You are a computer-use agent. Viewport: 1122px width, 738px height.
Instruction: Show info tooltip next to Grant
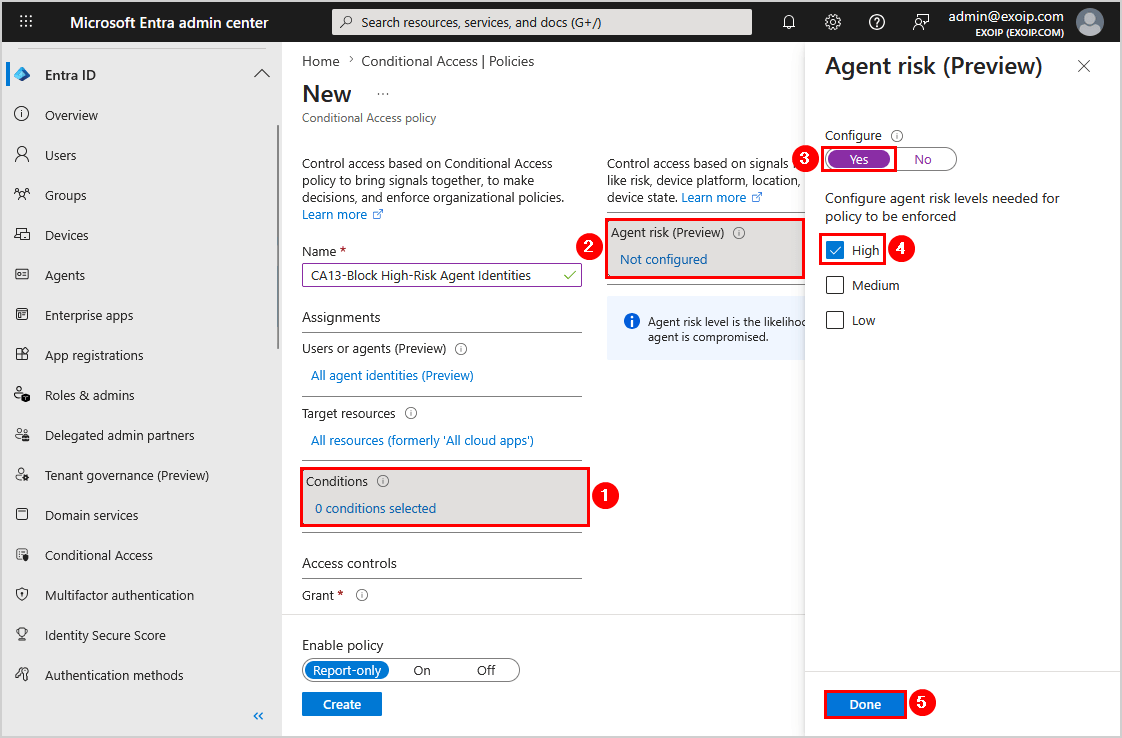362,595
